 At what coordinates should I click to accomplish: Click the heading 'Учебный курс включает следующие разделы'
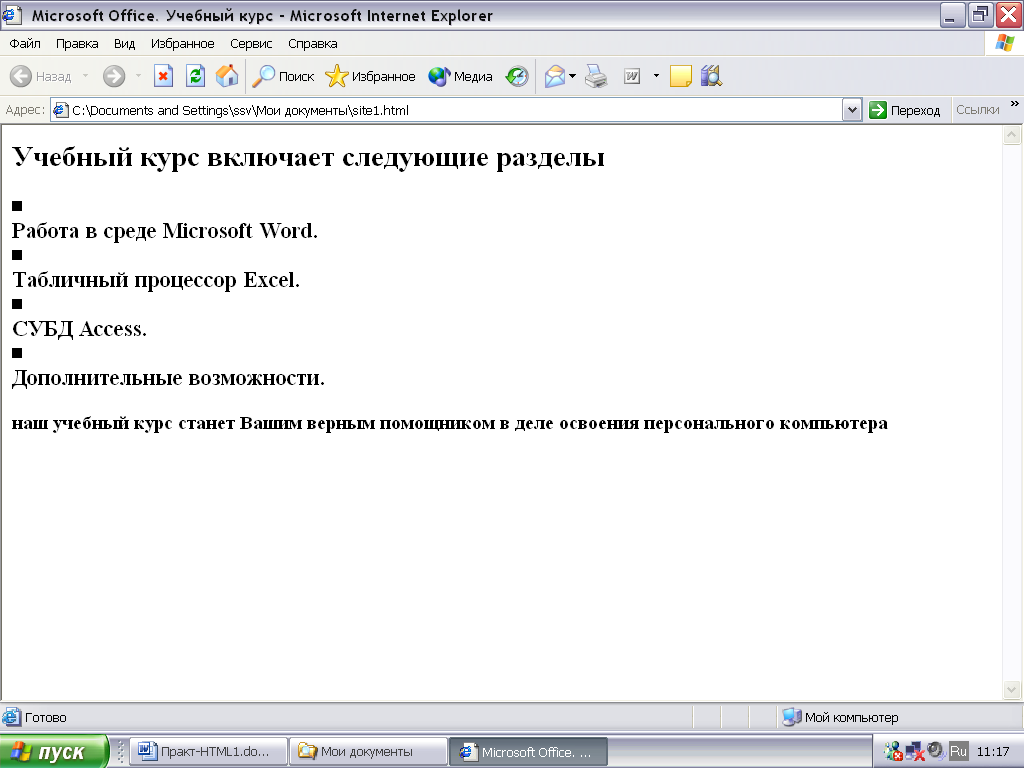308,157
